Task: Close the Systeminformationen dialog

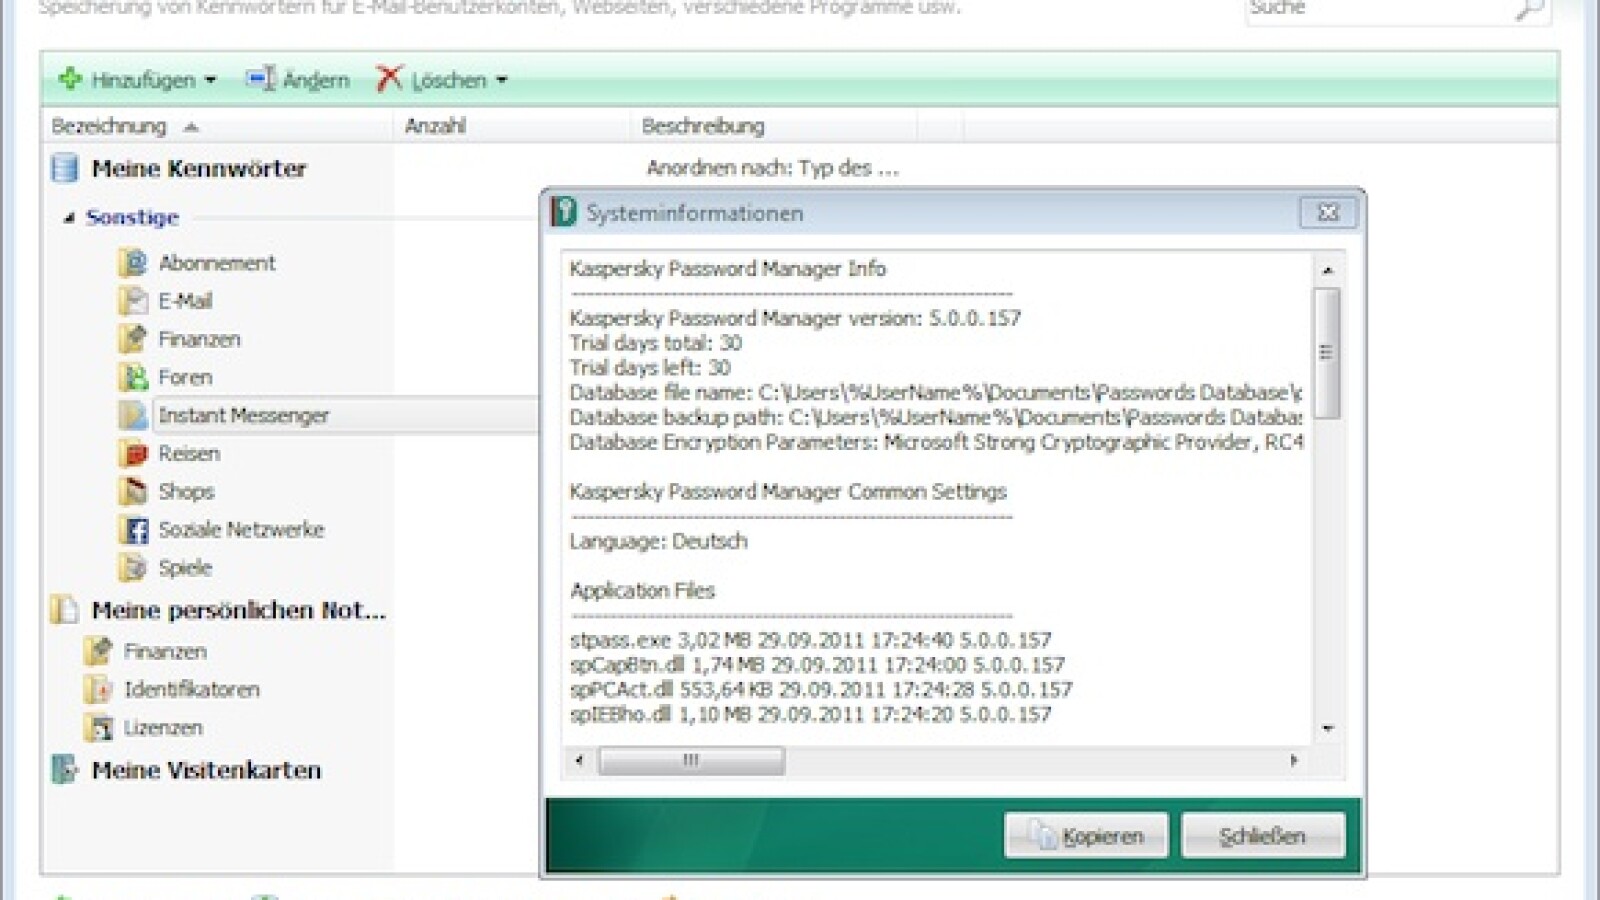Action: pyautogui.click(x=1328, y=212)
